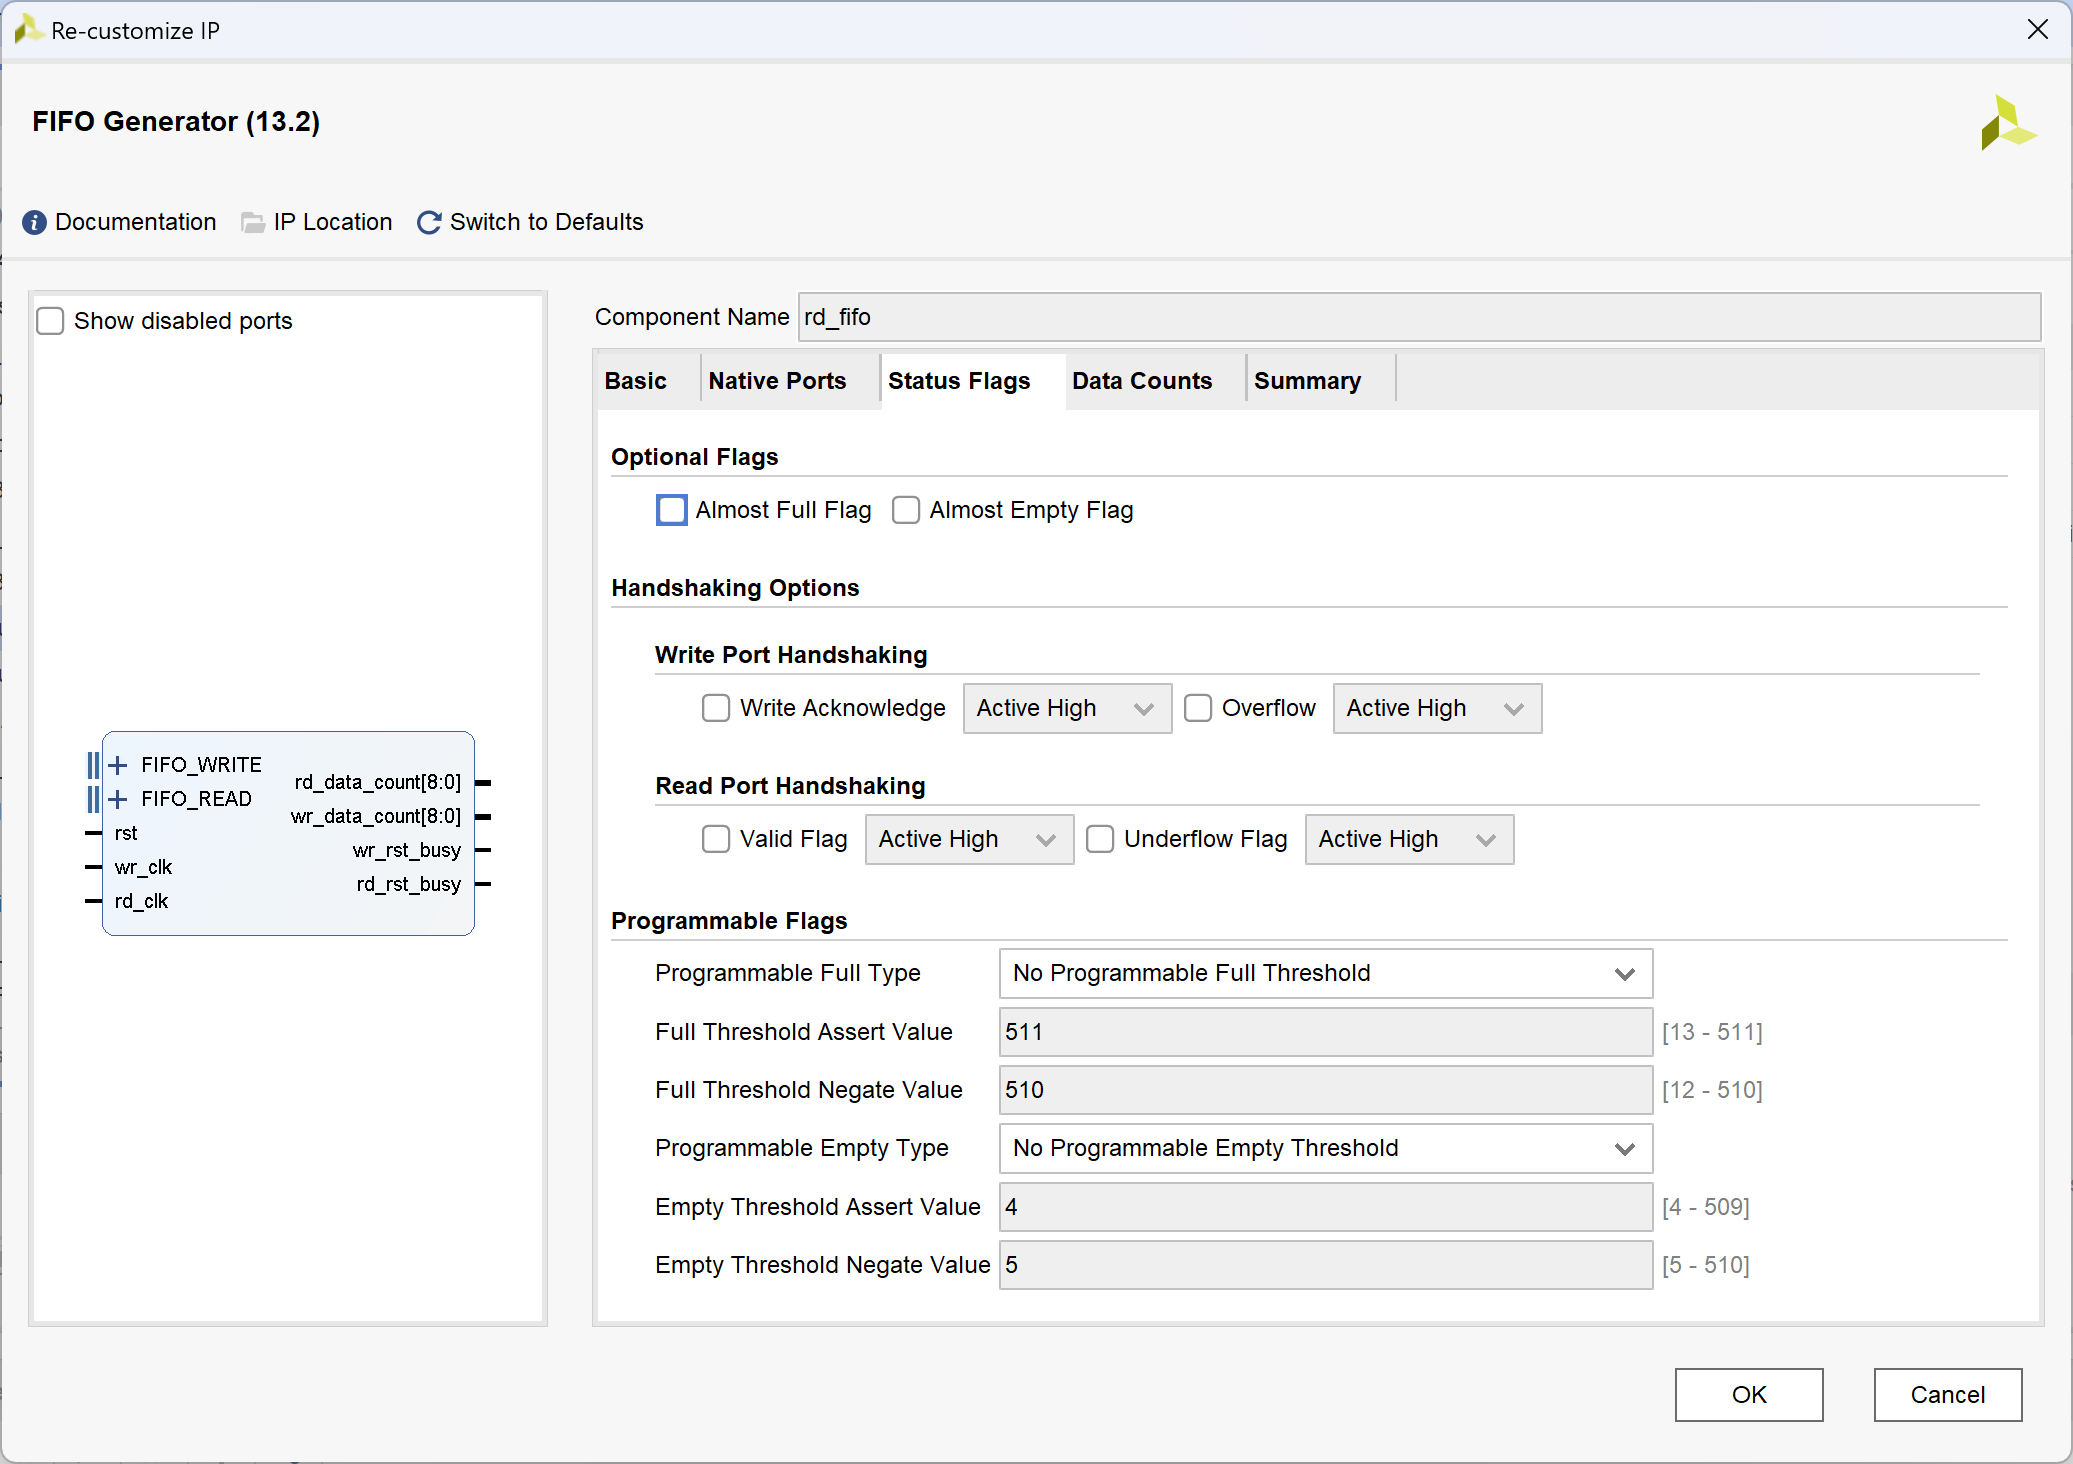Expand the FIFO_READ interface plus icon
Viewport: 2073px width, 1464px height.
[x=118, y=799]
